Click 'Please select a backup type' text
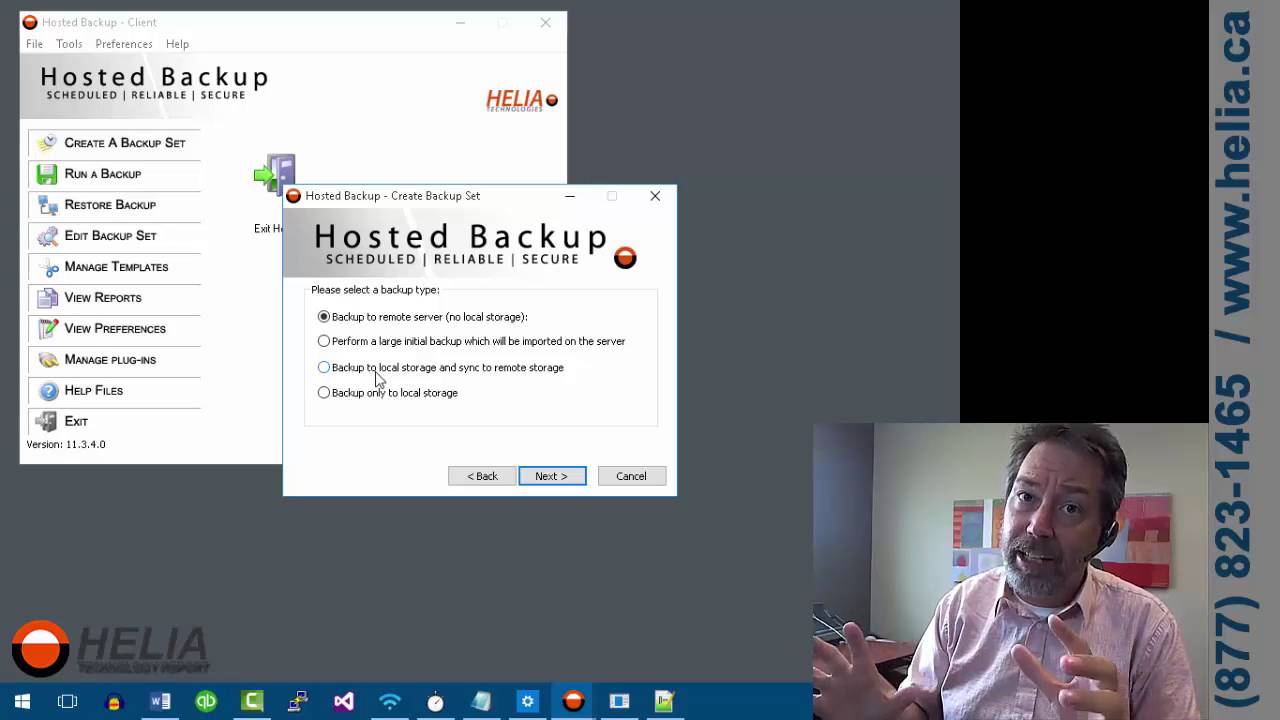The width and height of the screenshot is (1280, 720). click(375, 290)
